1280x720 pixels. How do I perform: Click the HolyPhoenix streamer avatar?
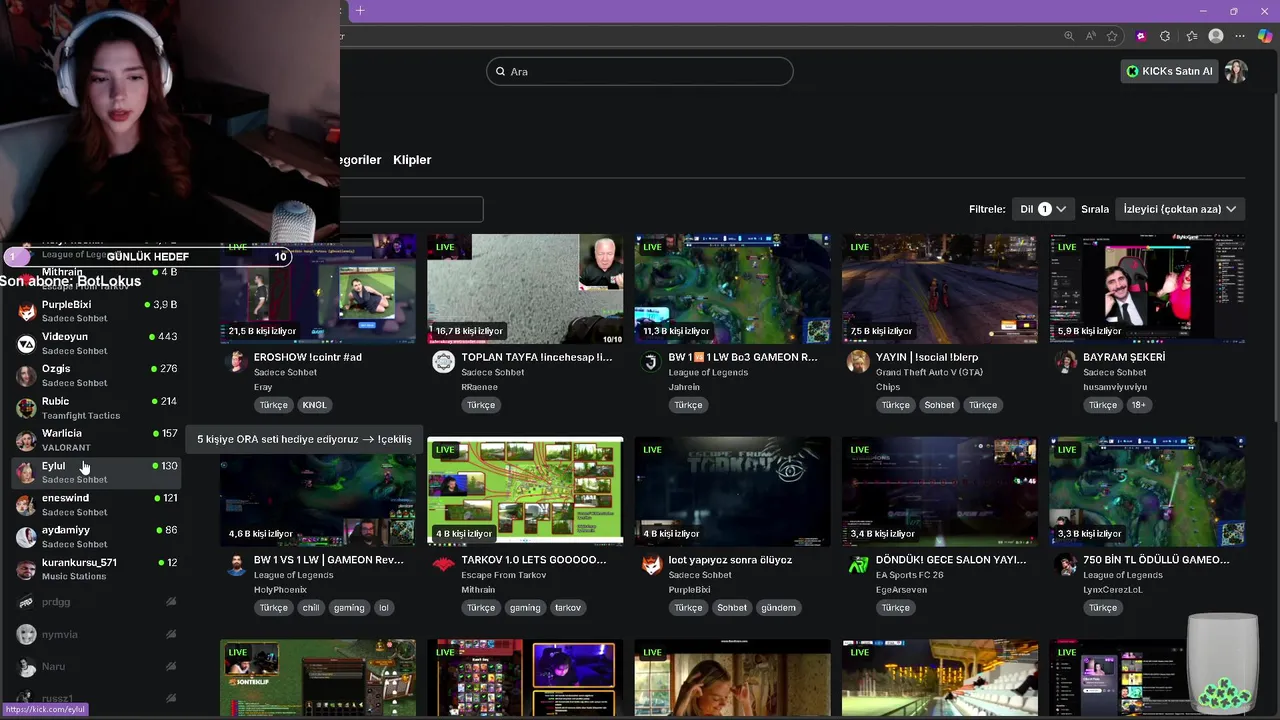point(236,565)
